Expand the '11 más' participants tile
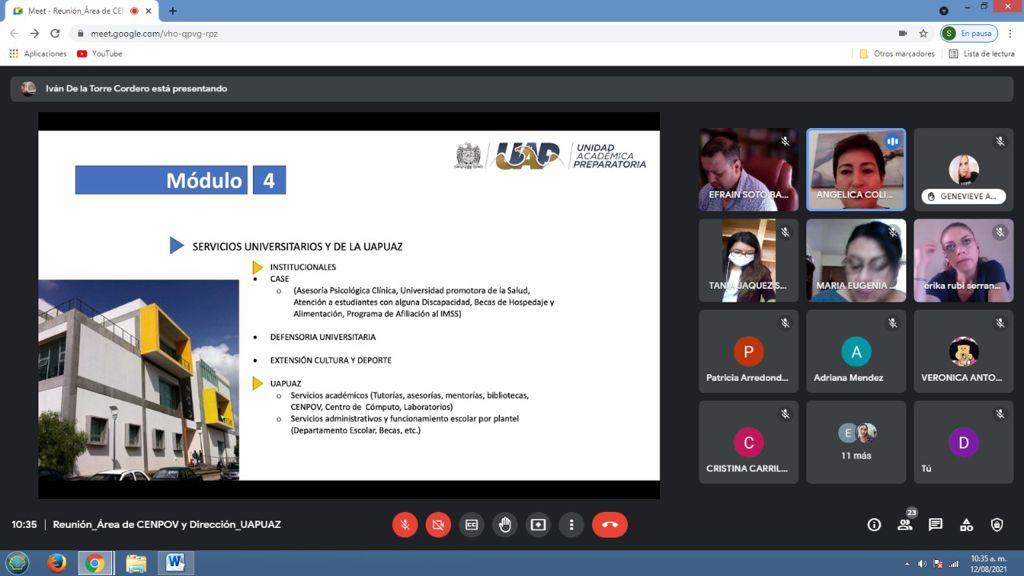The width and height of the screenshot is (1024, 576). [856, 442]
